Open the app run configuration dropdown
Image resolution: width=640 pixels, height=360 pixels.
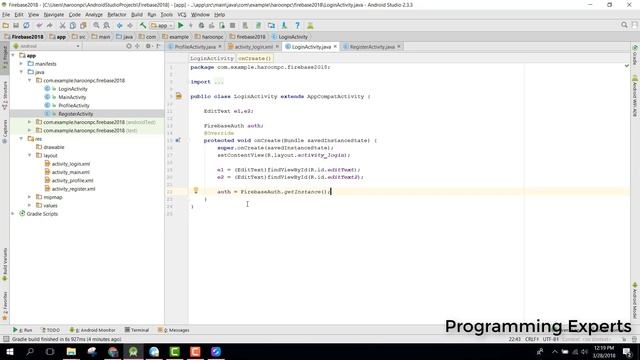pyautogui.click(x=162, y=25)
